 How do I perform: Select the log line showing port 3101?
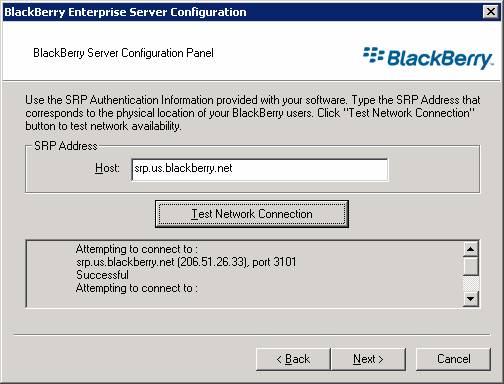[x=186, y=262]
